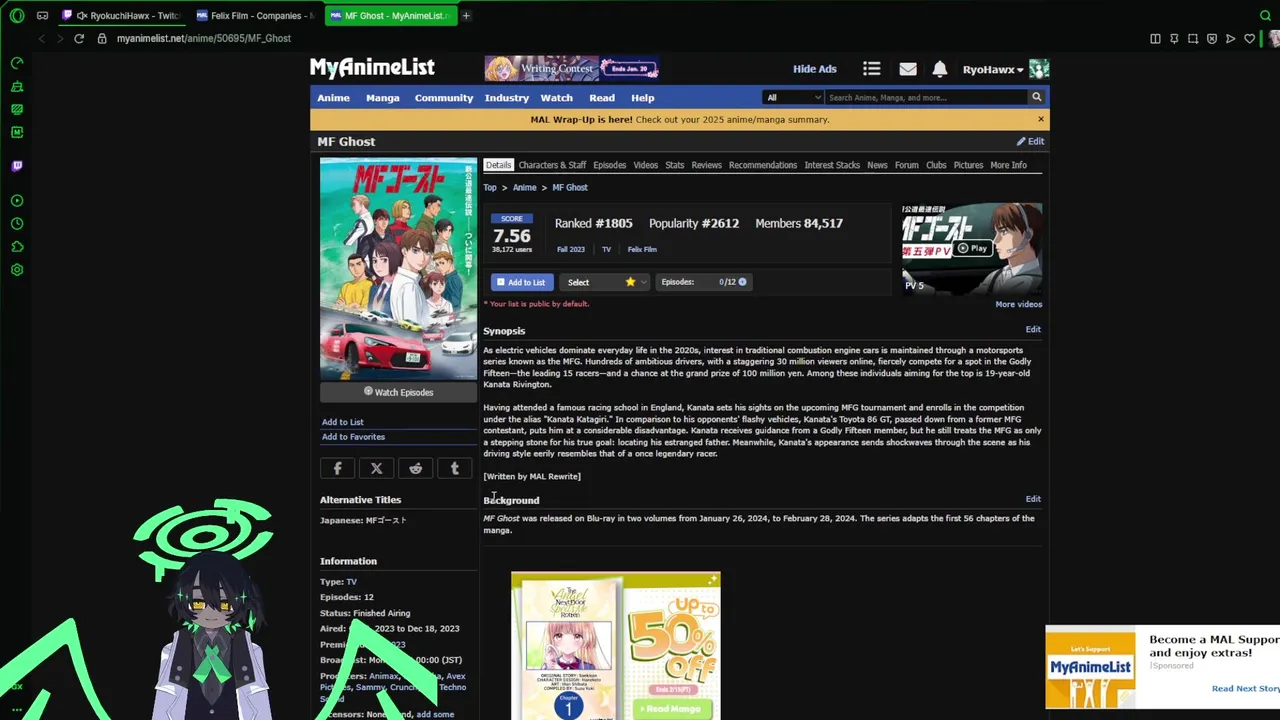The height and width of the screenshot is (720, 1280).
Task: Open a new browser tab
Action: coord(466,15)
